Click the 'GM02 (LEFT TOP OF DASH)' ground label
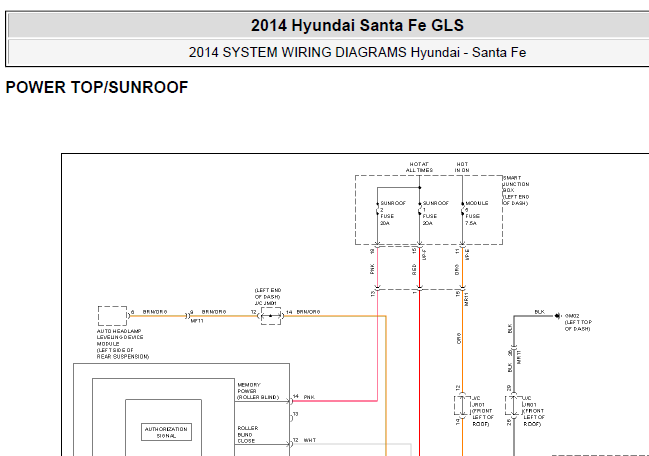 tap(578, 322)
